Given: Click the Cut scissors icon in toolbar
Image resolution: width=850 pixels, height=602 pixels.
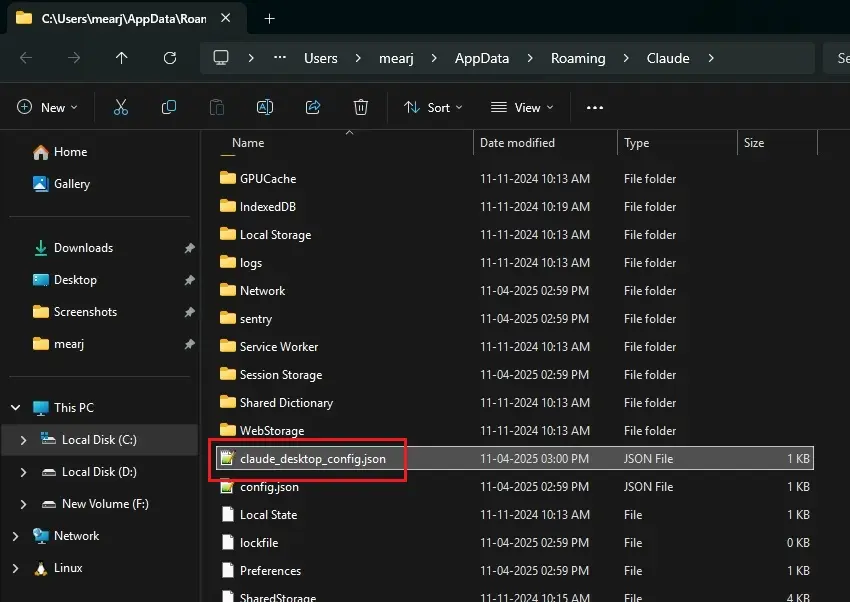Looking at the screenshot, I should click(x=121, y=107).
